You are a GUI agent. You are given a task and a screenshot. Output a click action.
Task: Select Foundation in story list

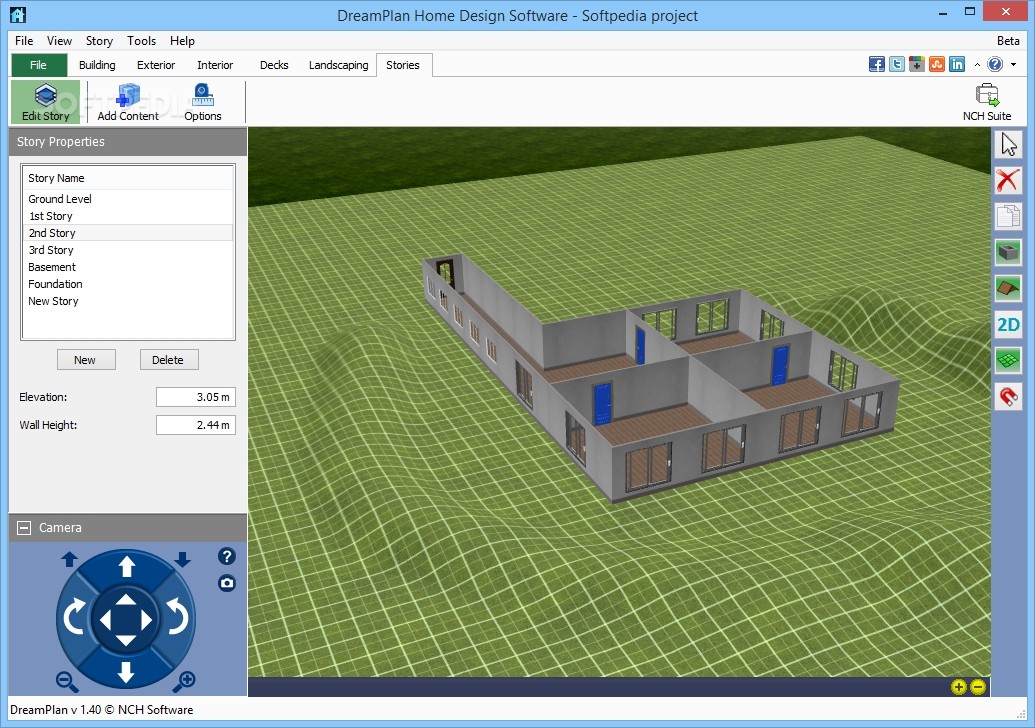pyautogui.click(x=128, y=284)
